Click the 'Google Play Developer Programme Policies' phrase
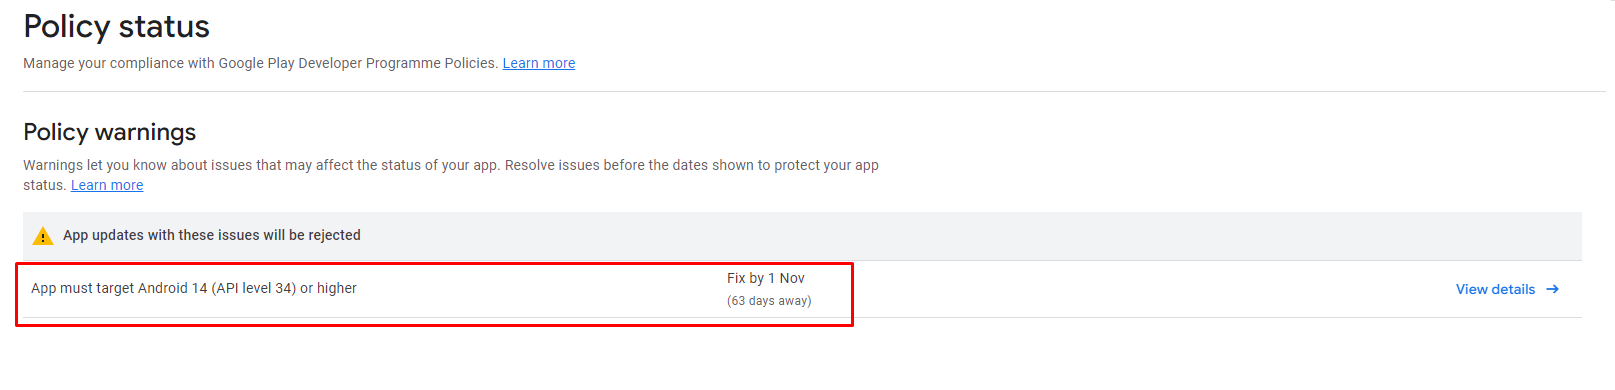This screenshot has width=1615, height=390. pos(357,63)
